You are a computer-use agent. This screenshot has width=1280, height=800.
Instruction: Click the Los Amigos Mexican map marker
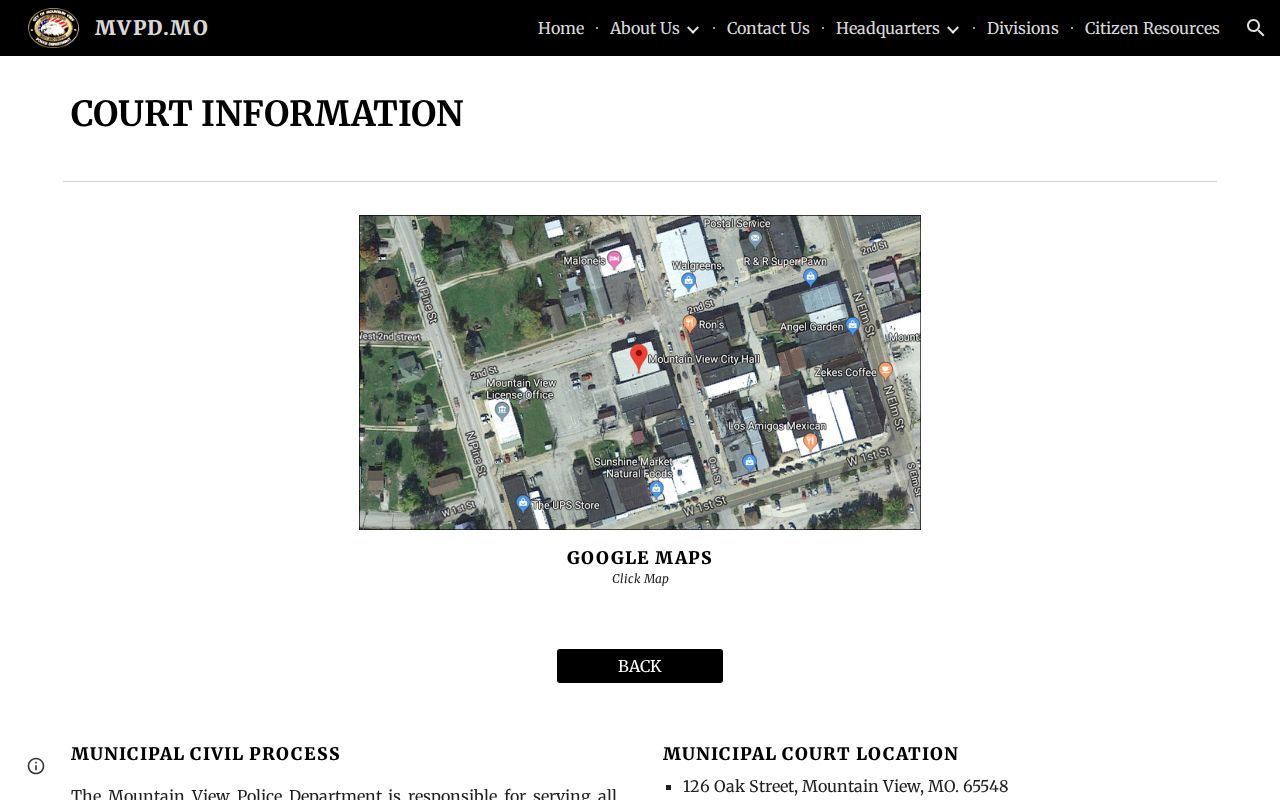point(810,441)
